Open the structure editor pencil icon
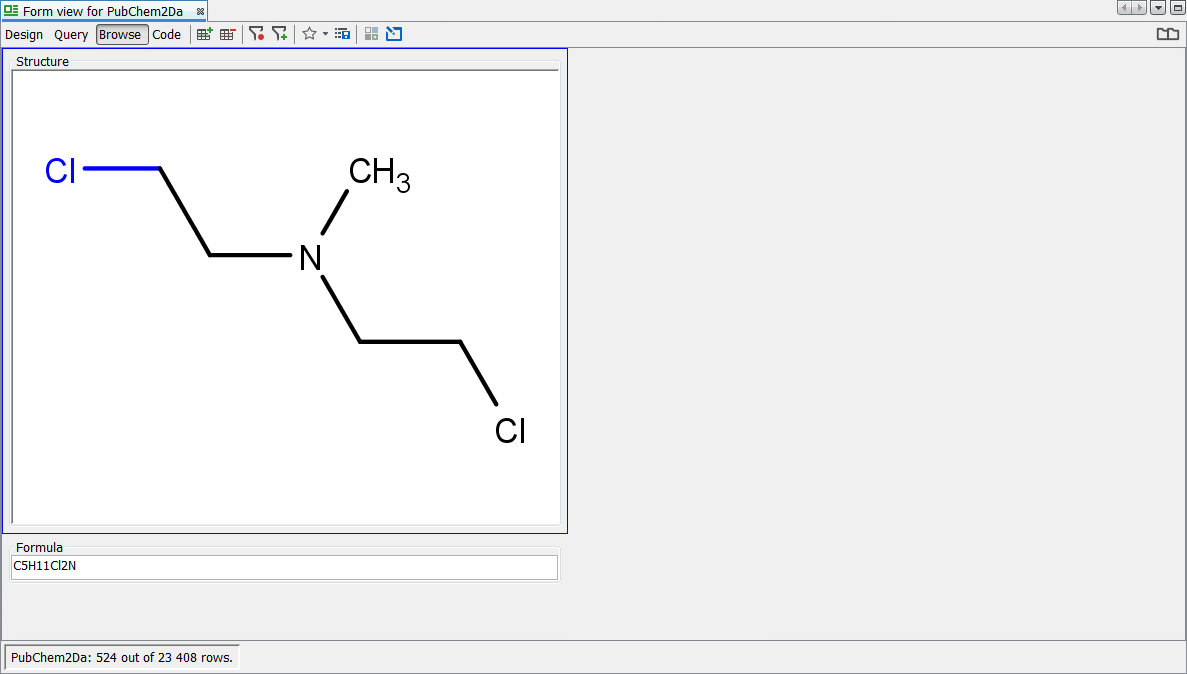The height and width of the screenshot is (674, 1187). pyautogui.click(x=394, y=34)
